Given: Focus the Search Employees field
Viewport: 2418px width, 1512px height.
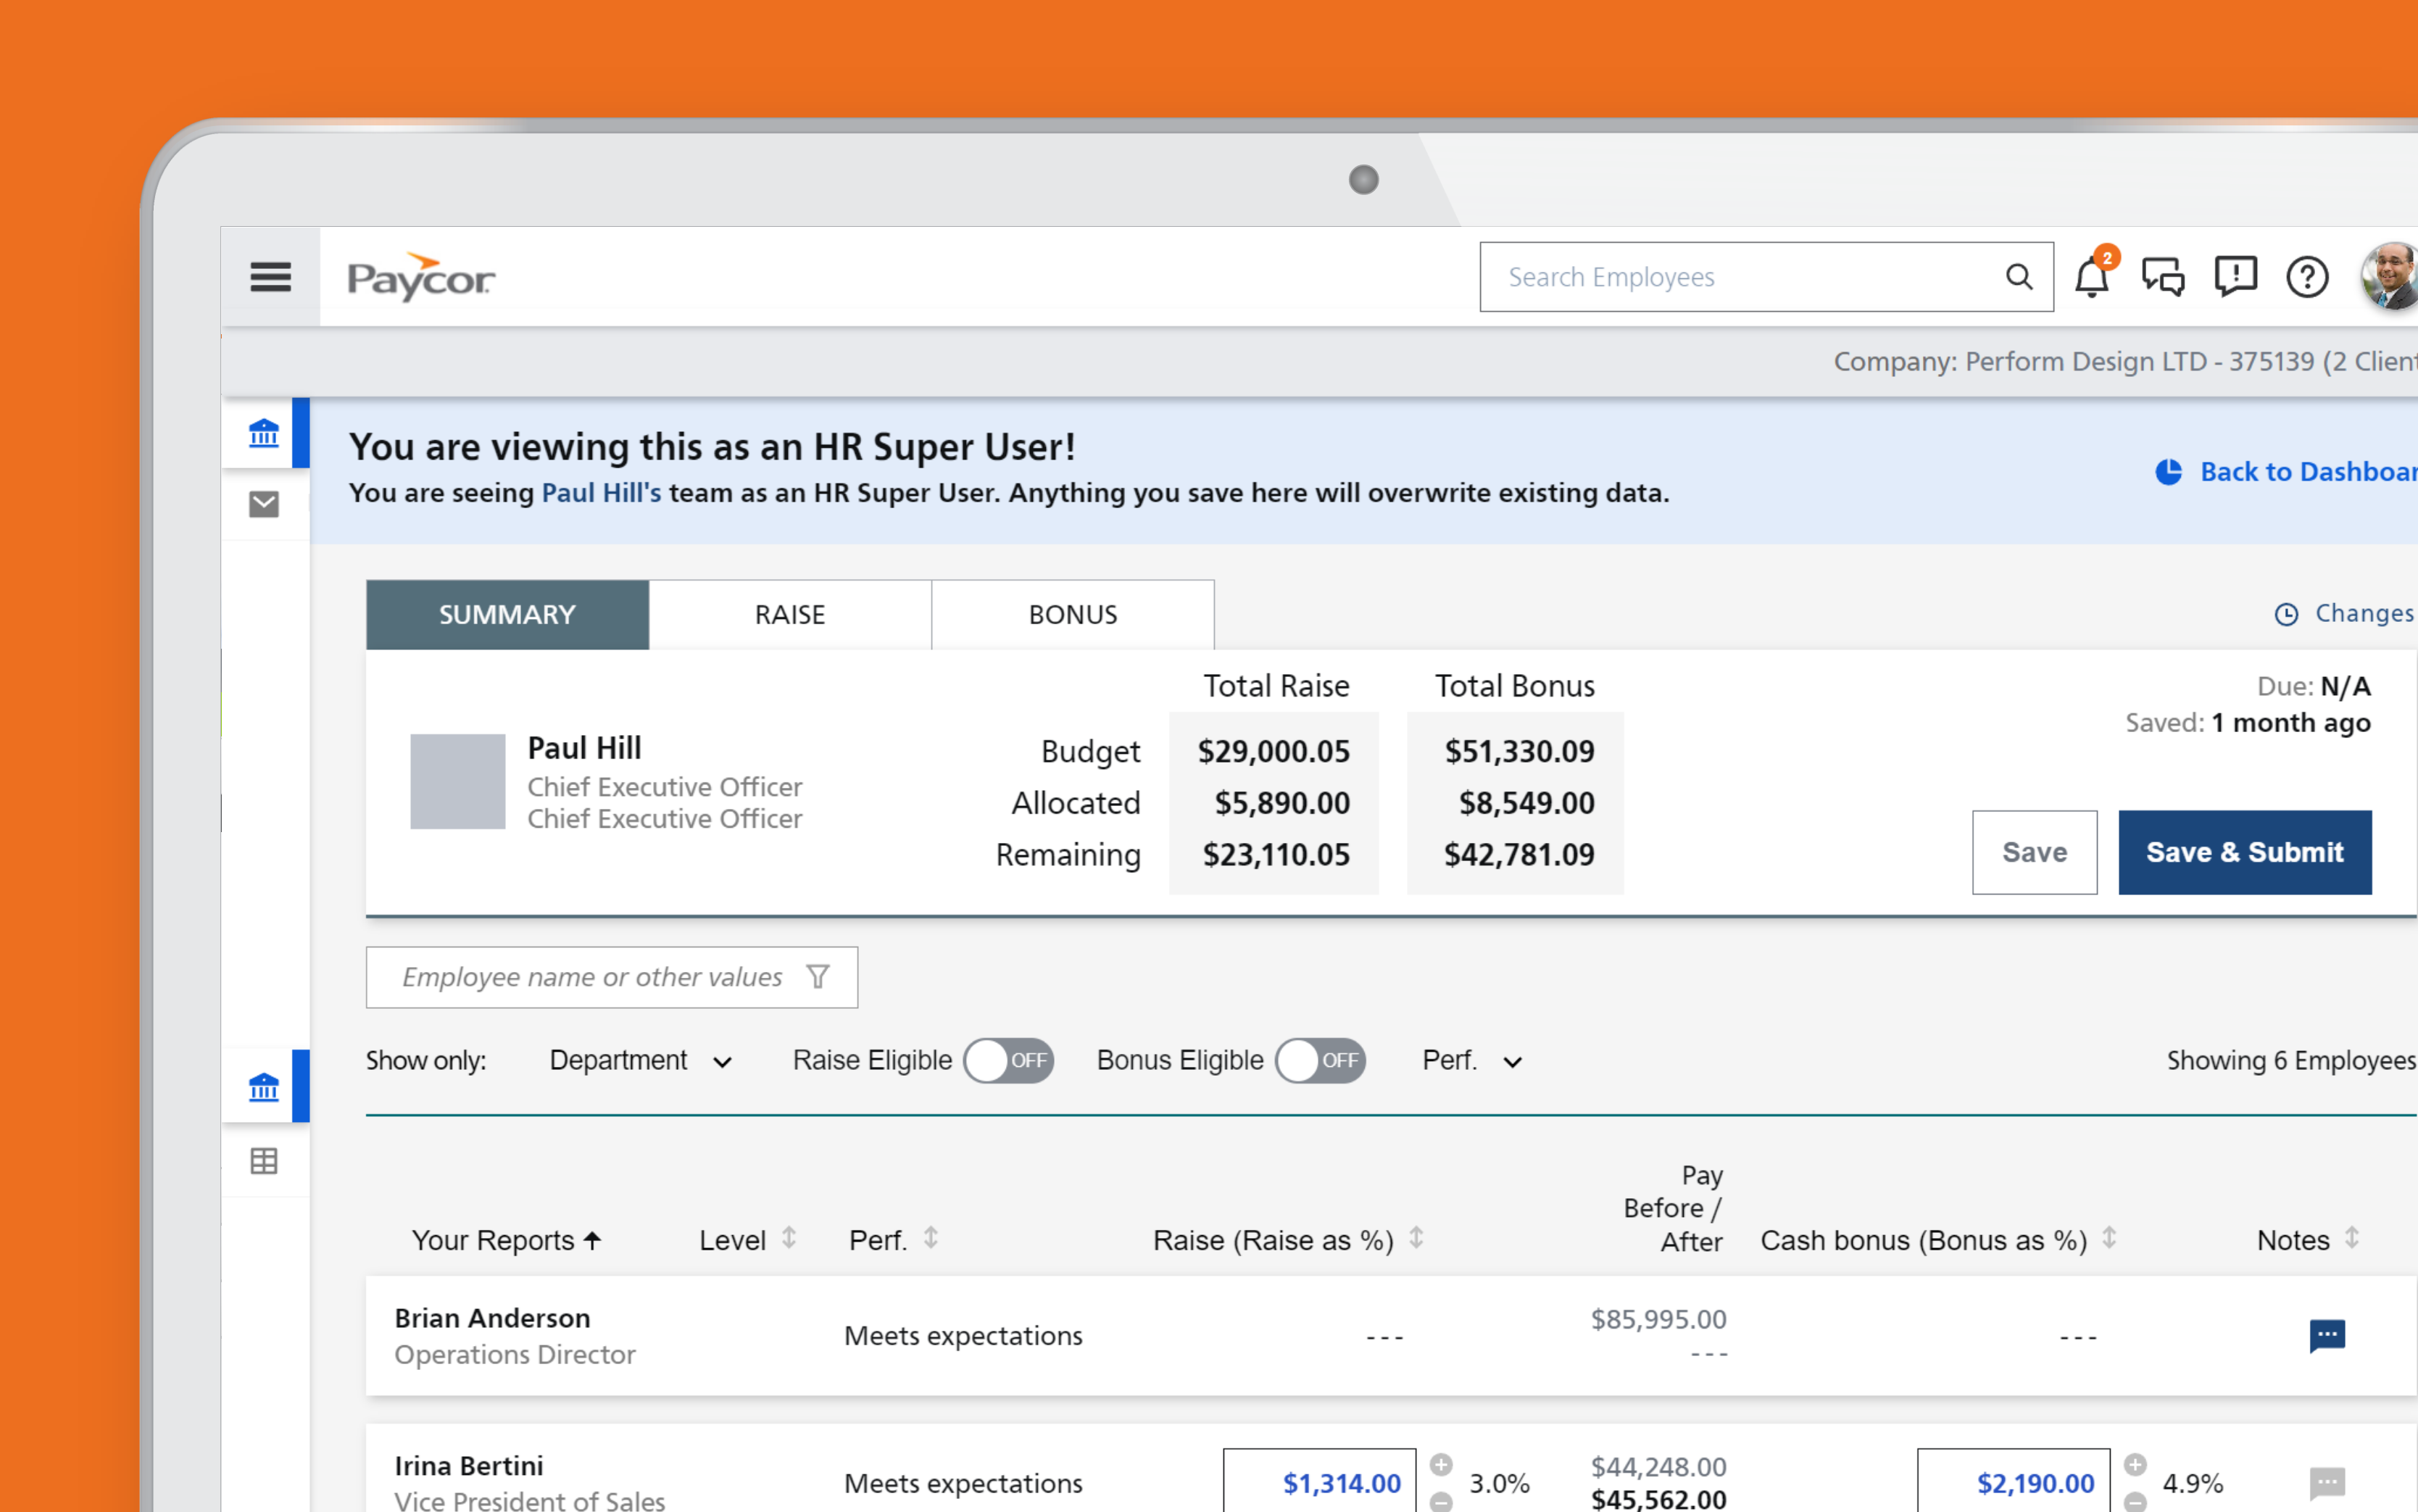Looking at the screenshot, I should pyautogui.click(x=1766, y=277).
